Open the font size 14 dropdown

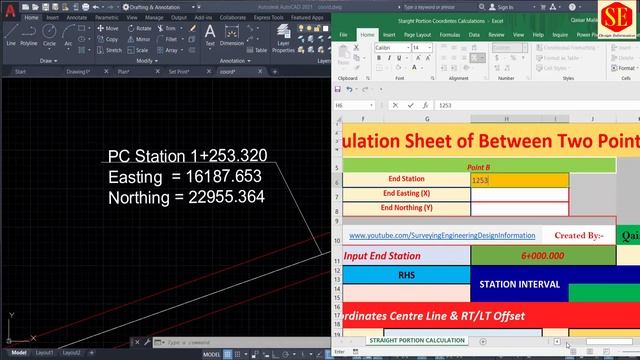point(429,48)
